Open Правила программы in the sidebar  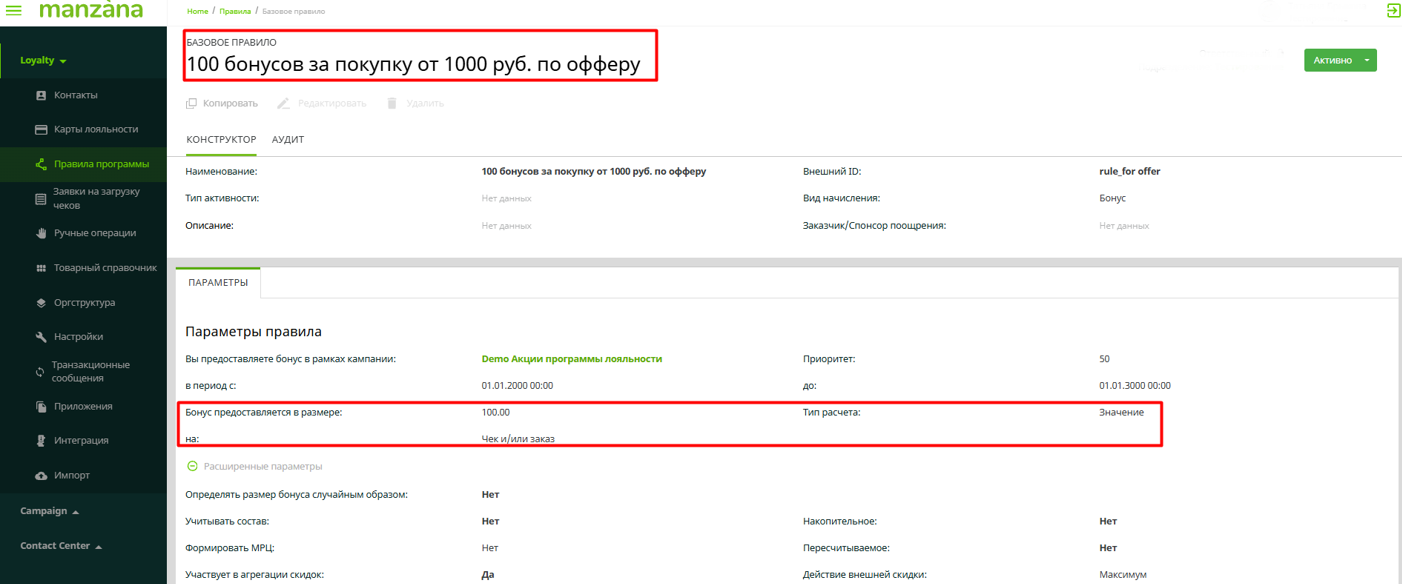tap(101, 164)
